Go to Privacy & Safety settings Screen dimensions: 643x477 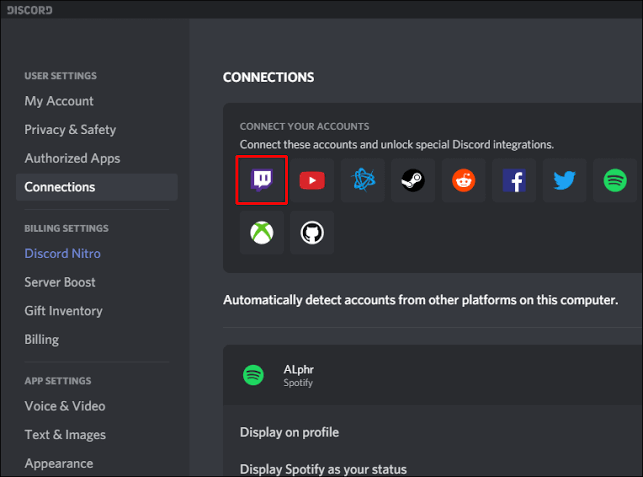click(x=70, y=130)
